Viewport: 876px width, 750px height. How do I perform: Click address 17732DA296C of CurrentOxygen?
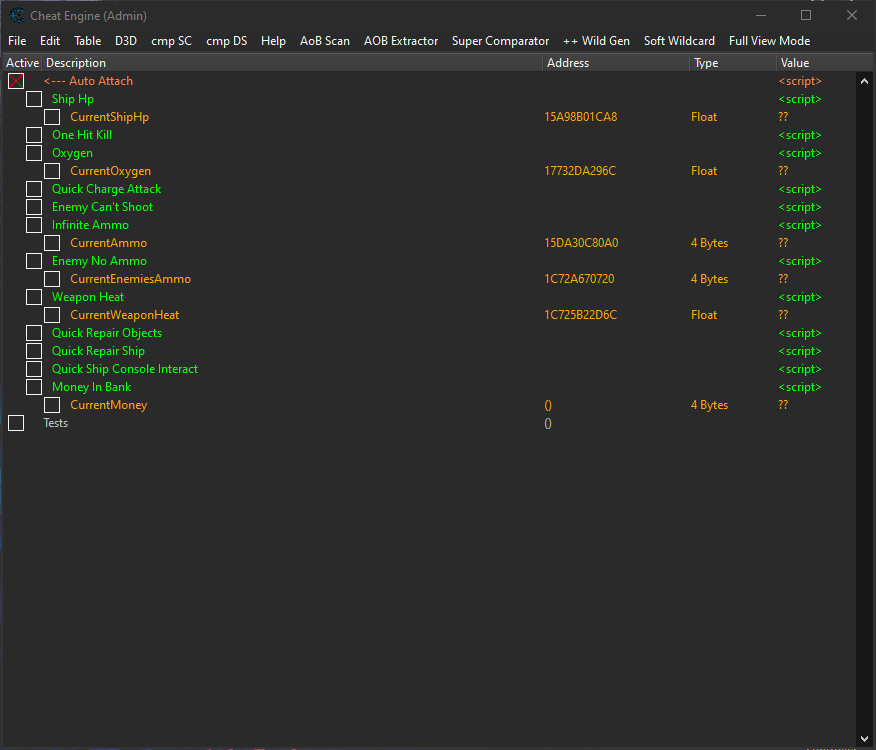point(580,171)
